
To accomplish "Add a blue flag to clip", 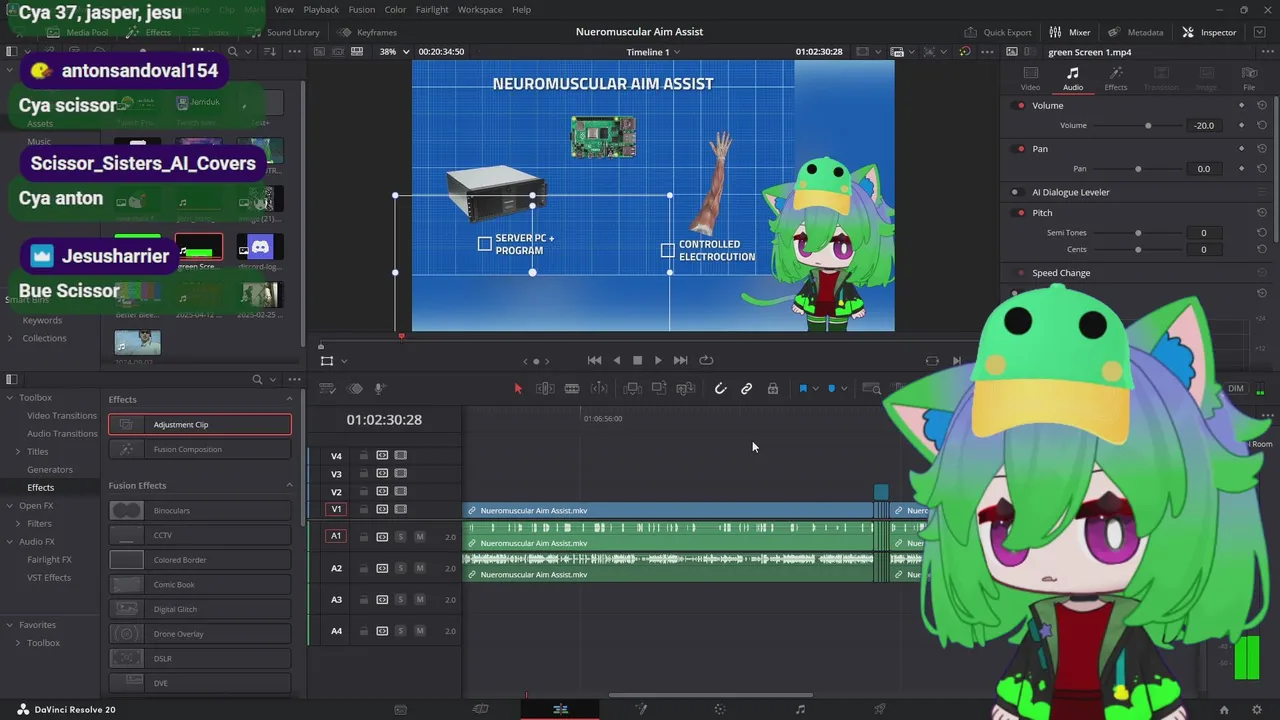I will (x=803, y=389).
